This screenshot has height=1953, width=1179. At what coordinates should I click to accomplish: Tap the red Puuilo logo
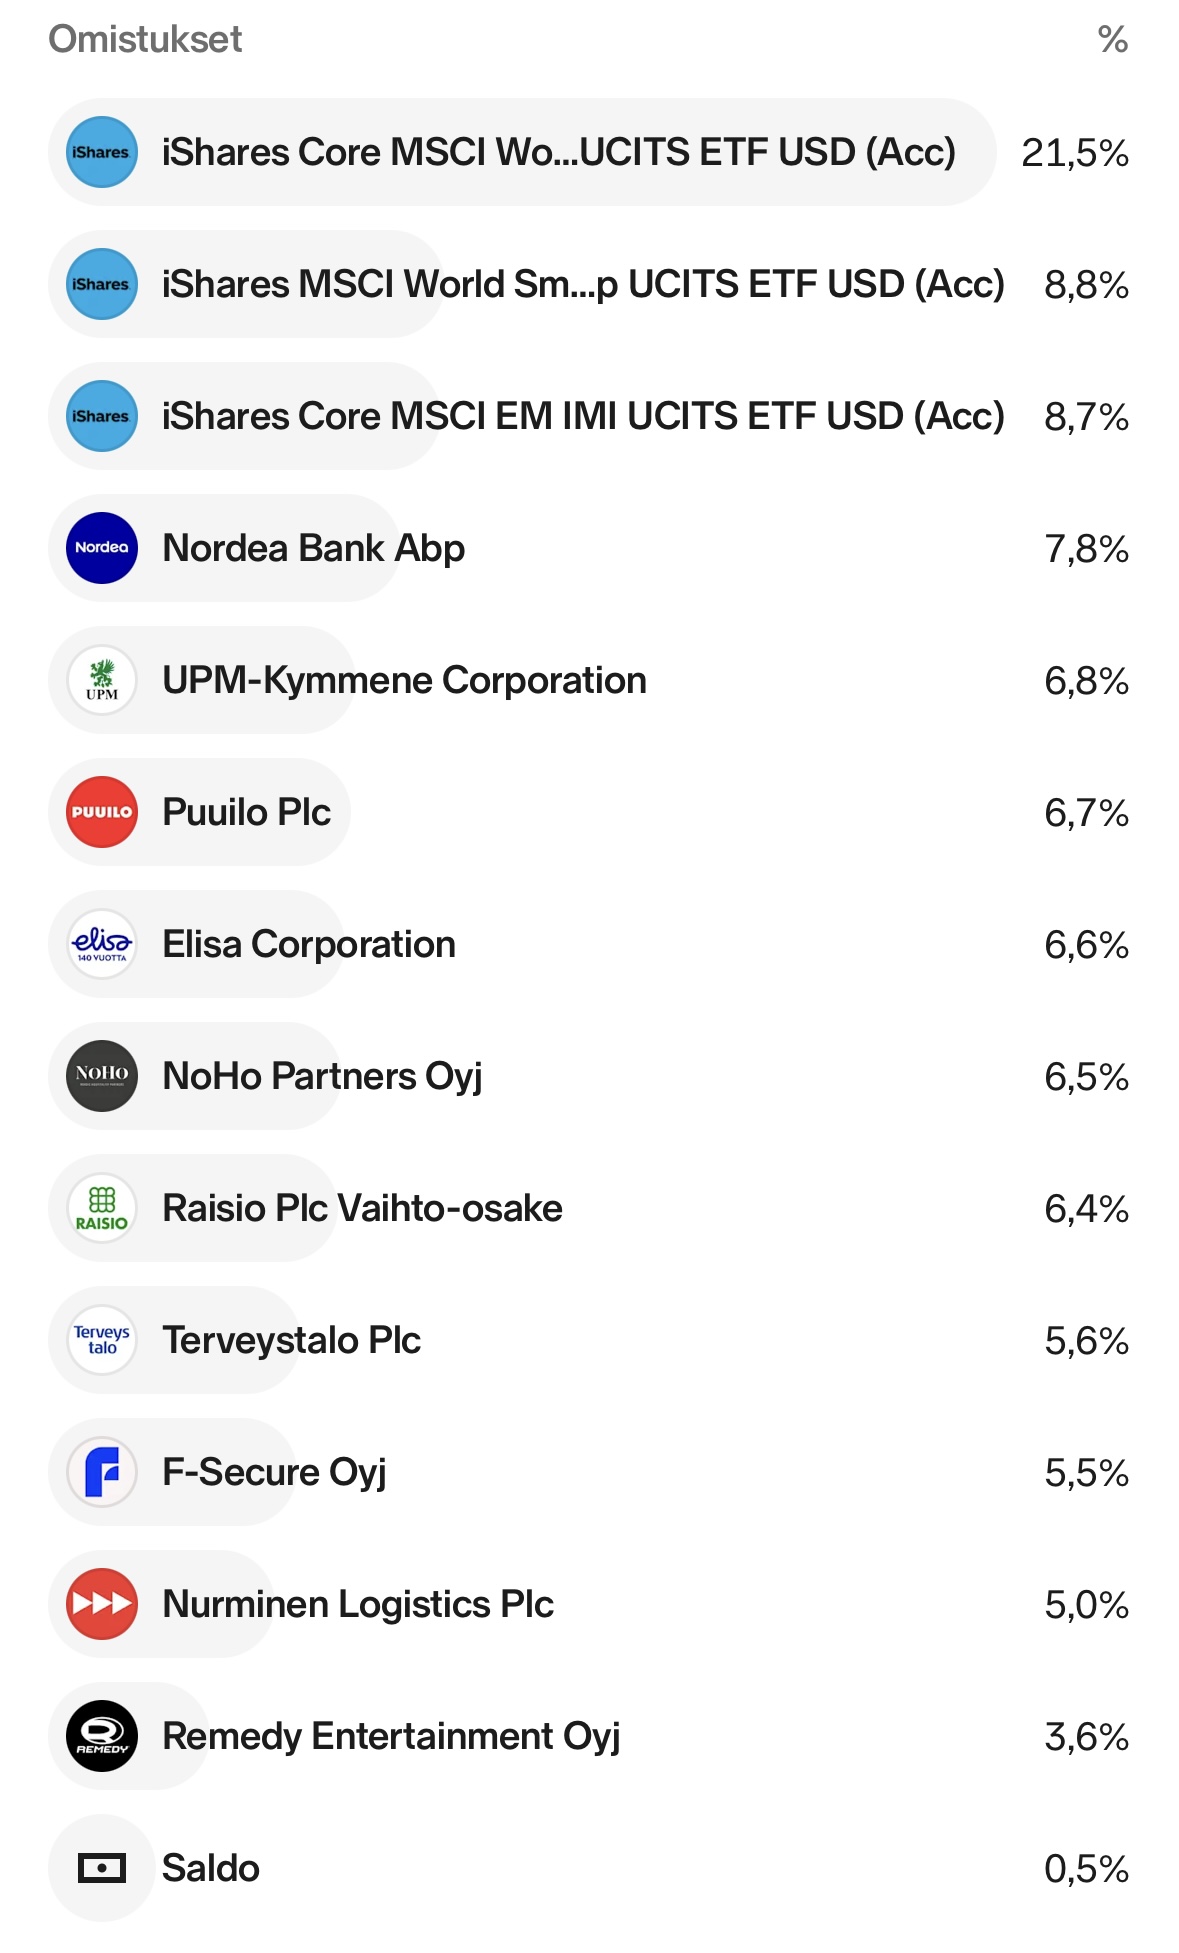tap(102, 812)
